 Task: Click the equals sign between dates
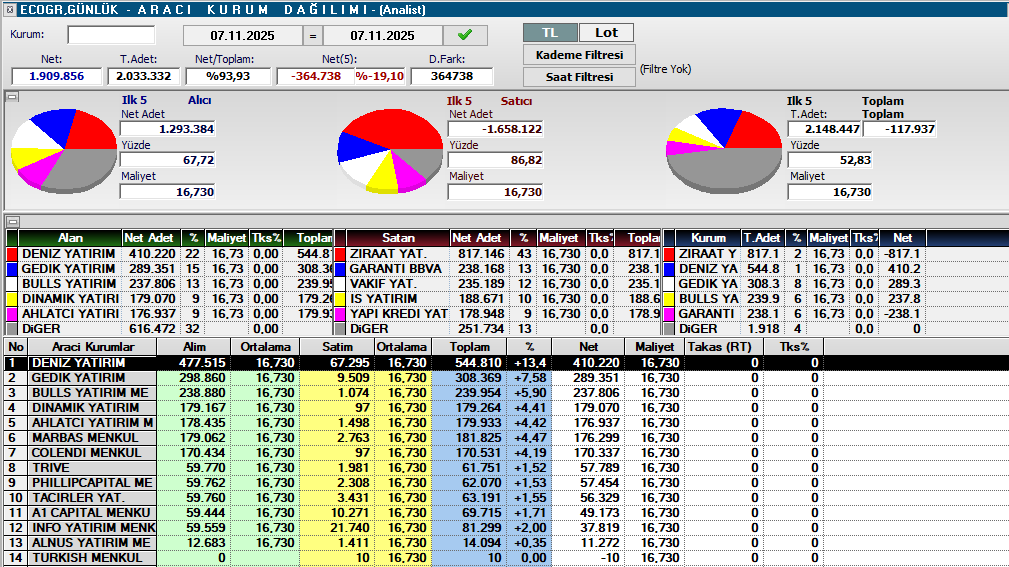[x=312, y=35]
